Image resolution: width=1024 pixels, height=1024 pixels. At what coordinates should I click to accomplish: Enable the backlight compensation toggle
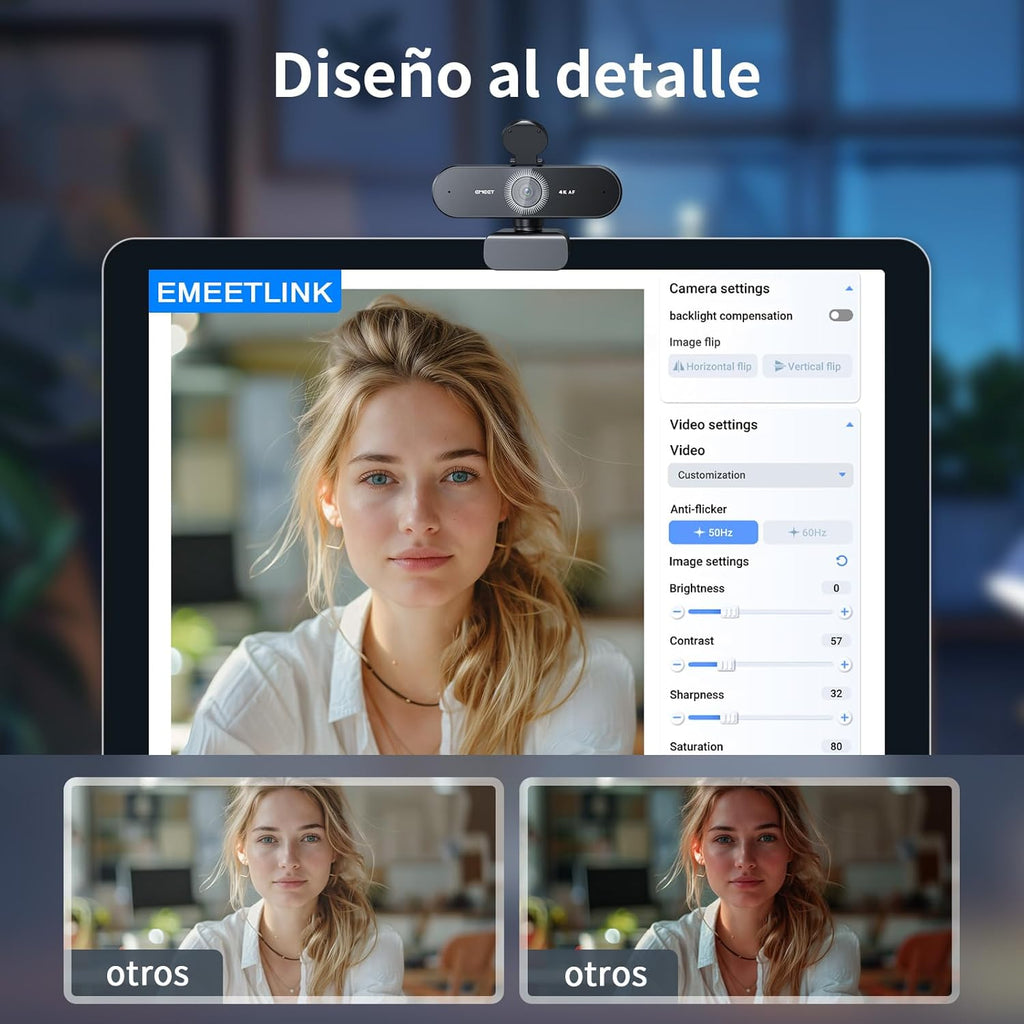point(841,315)
